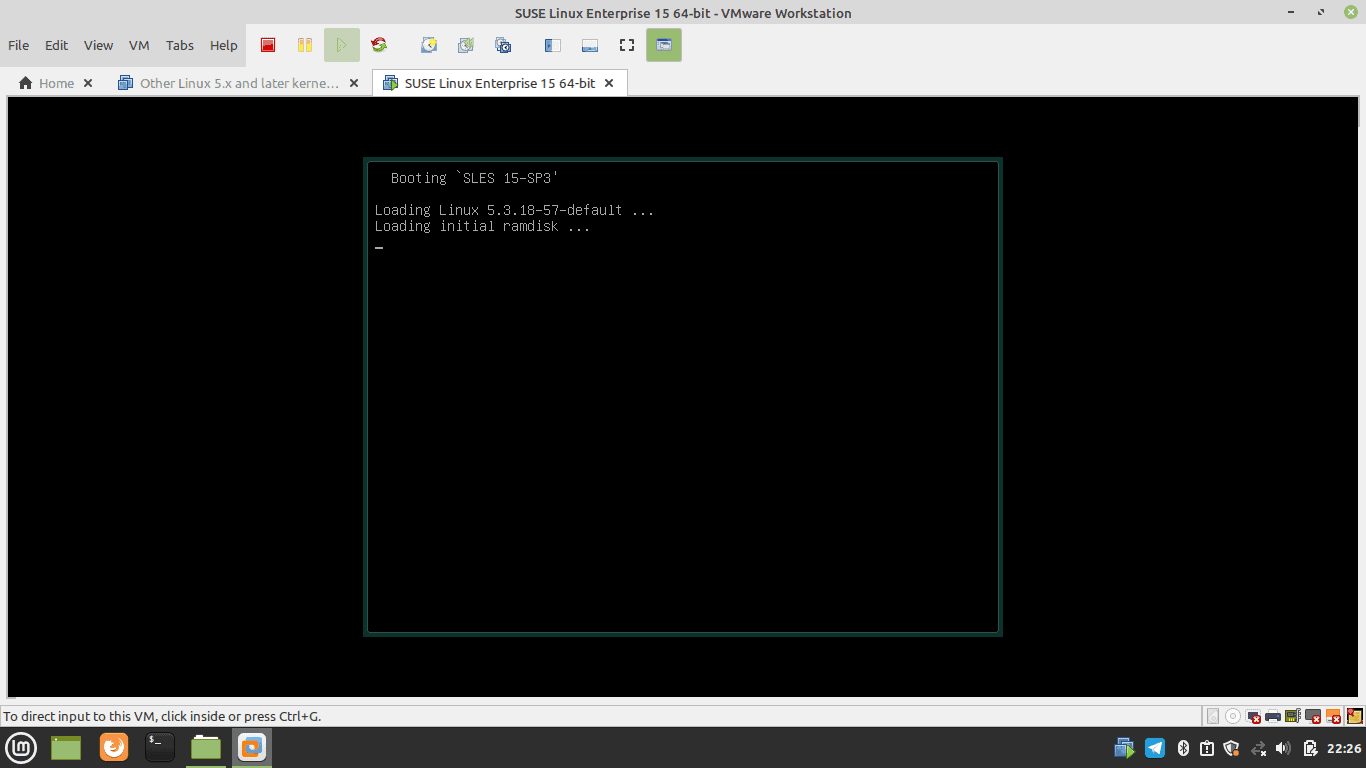Image resolution: width=1366 pixels, height=768 pixels.
Task: Click the network connection tray icon
Action: click(1259, 748)
